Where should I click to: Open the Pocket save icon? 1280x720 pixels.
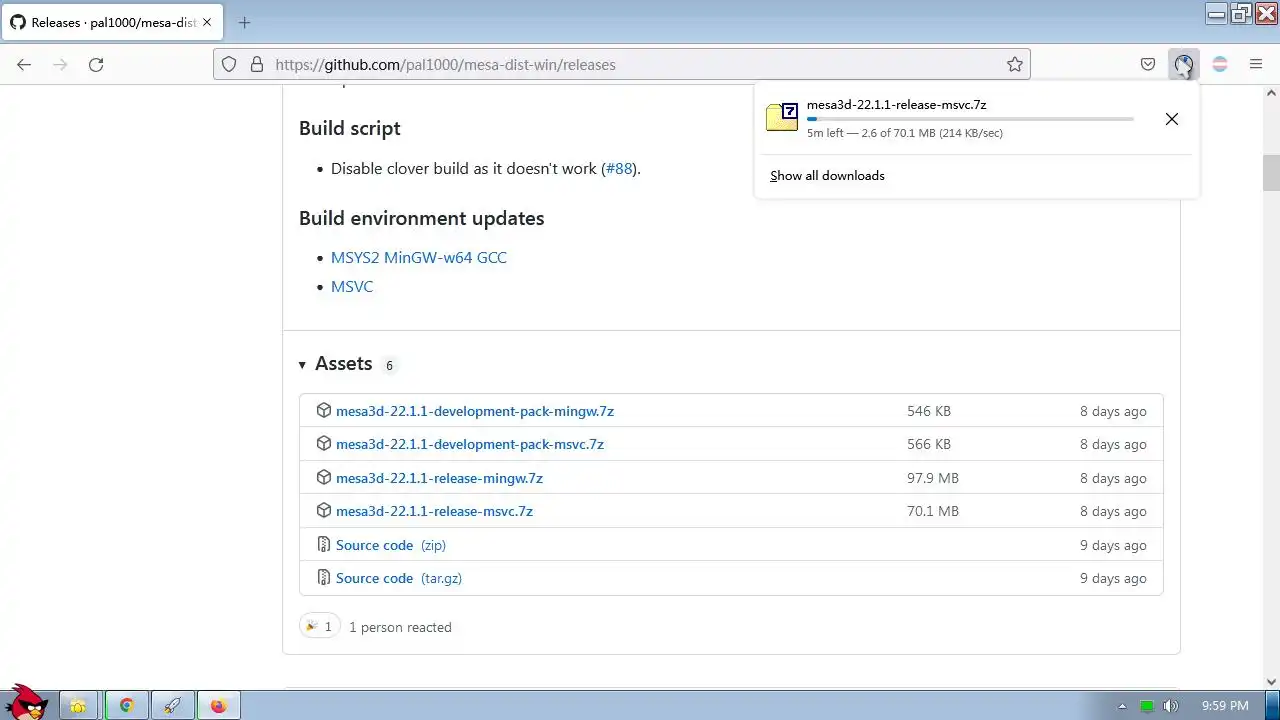[x=1148, y=65]
